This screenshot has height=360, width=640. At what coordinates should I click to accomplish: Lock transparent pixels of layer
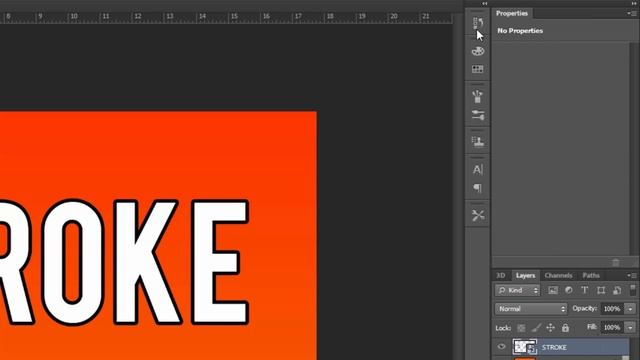pyautogui.click(x=521, y=327)
